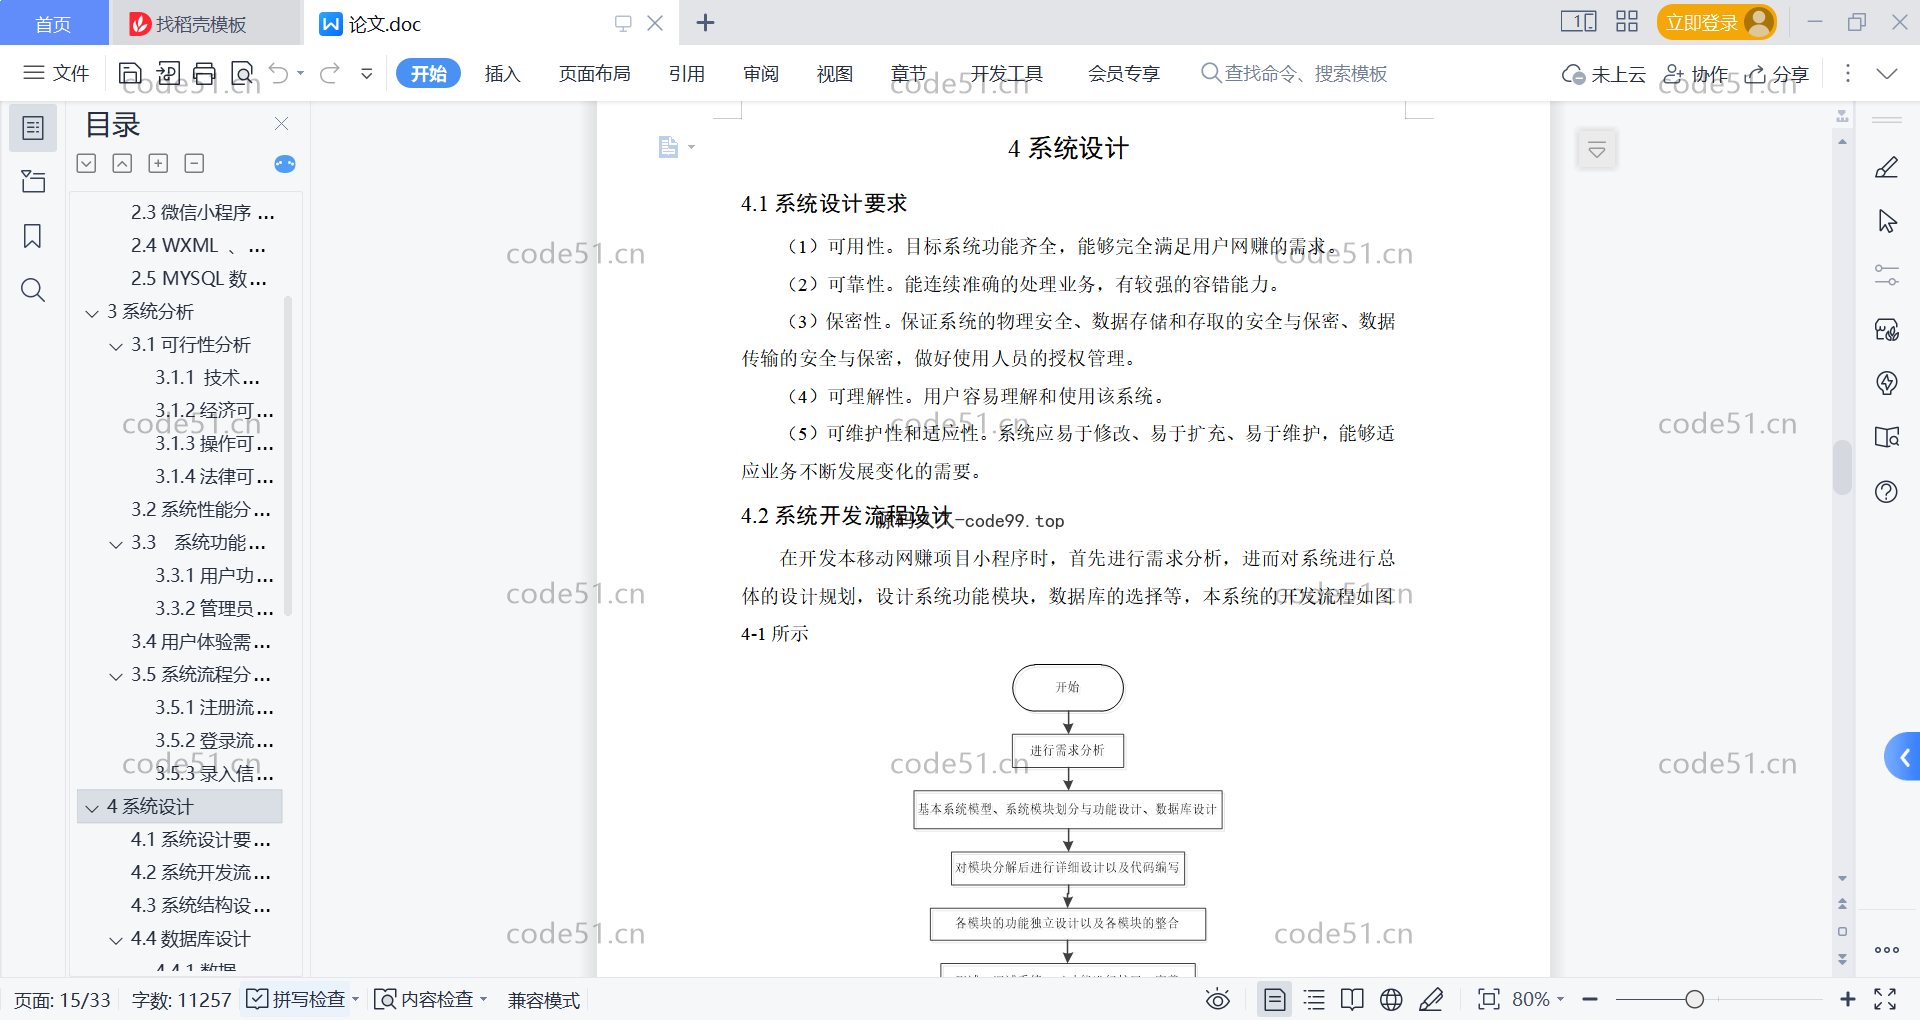Image resolution: width=1920 pixels, height=1020 pixels.
Task: Open the help question mark icon
Action: pyautogui.click(x=1887, y=491)
